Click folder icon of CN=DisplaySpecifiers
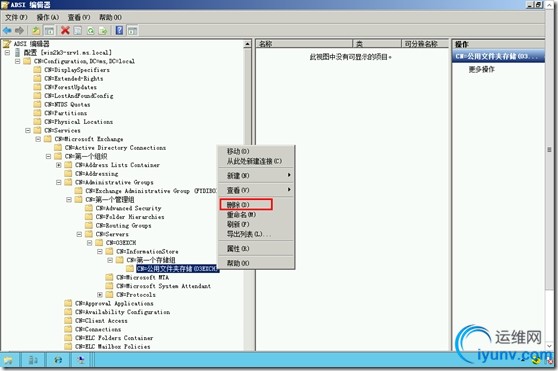 [x=37, y=70]
